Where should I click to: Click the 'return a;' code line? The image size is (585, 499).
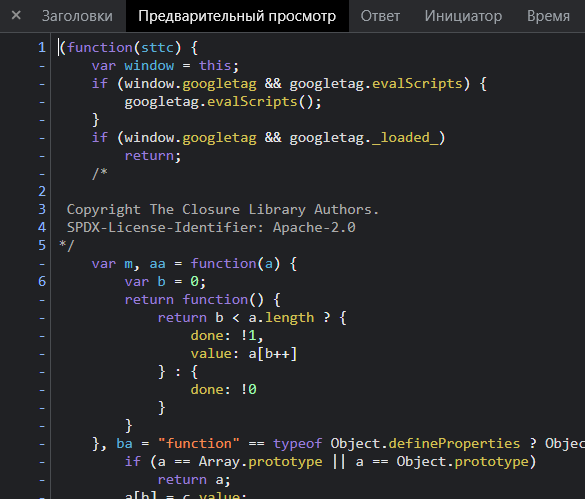click(194, 480)
